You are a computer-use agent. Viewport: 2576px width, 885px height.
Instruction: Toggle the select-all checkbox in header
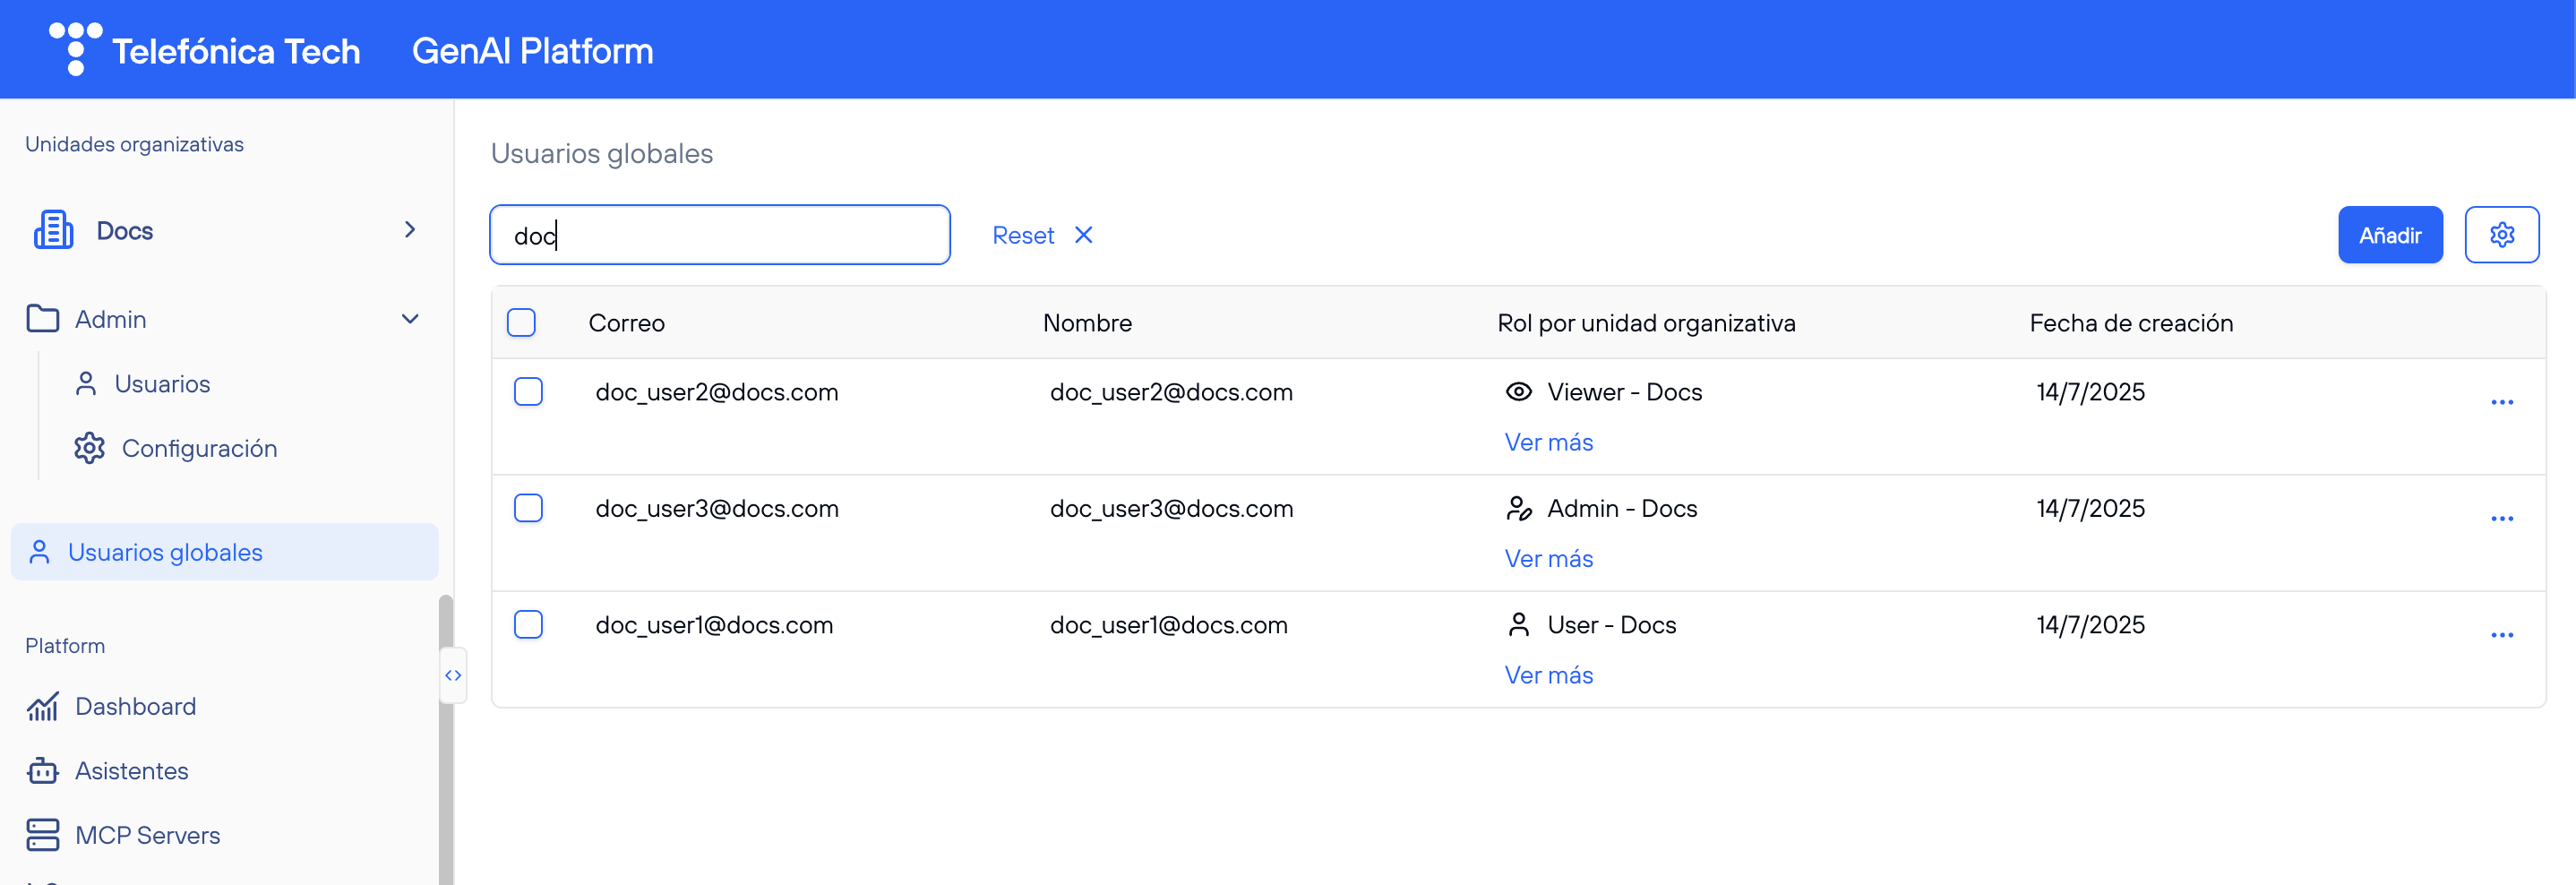tap(521, 323)
